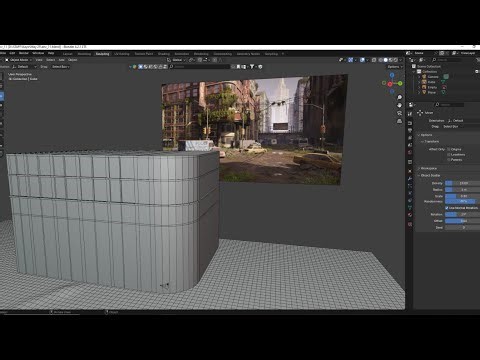Open the shading options dropdown arrow
The image size is (480, 360).
401,60
